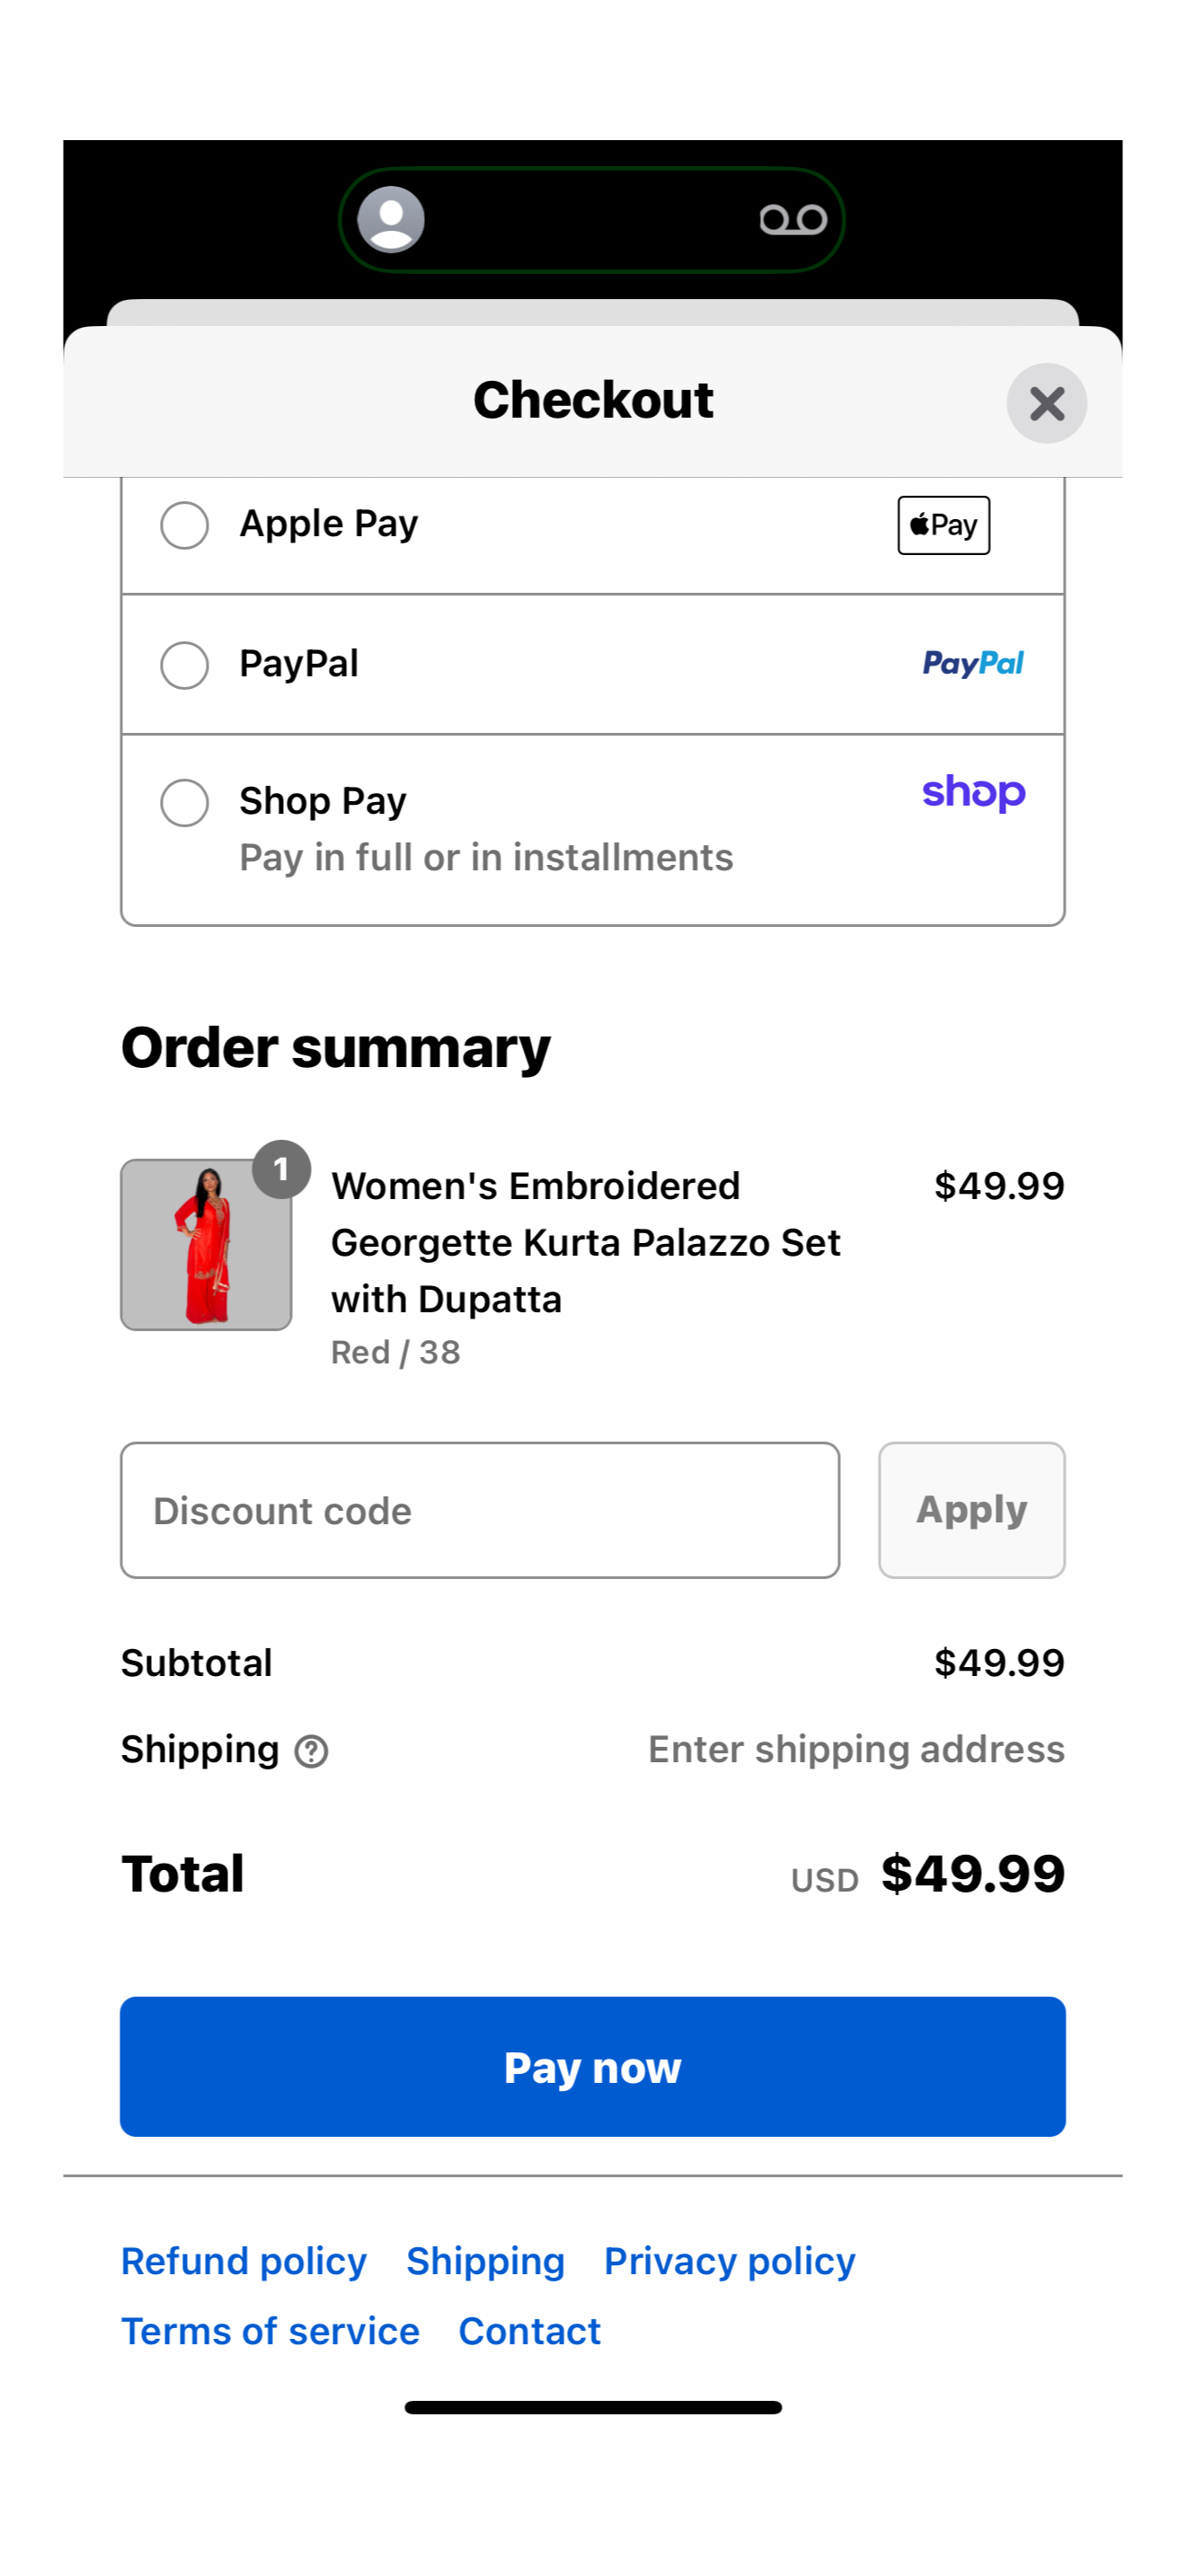Screen dimensions: 1186x2576
Task: Select the Apple Pay radio button
Action: [x=185, y=525]
